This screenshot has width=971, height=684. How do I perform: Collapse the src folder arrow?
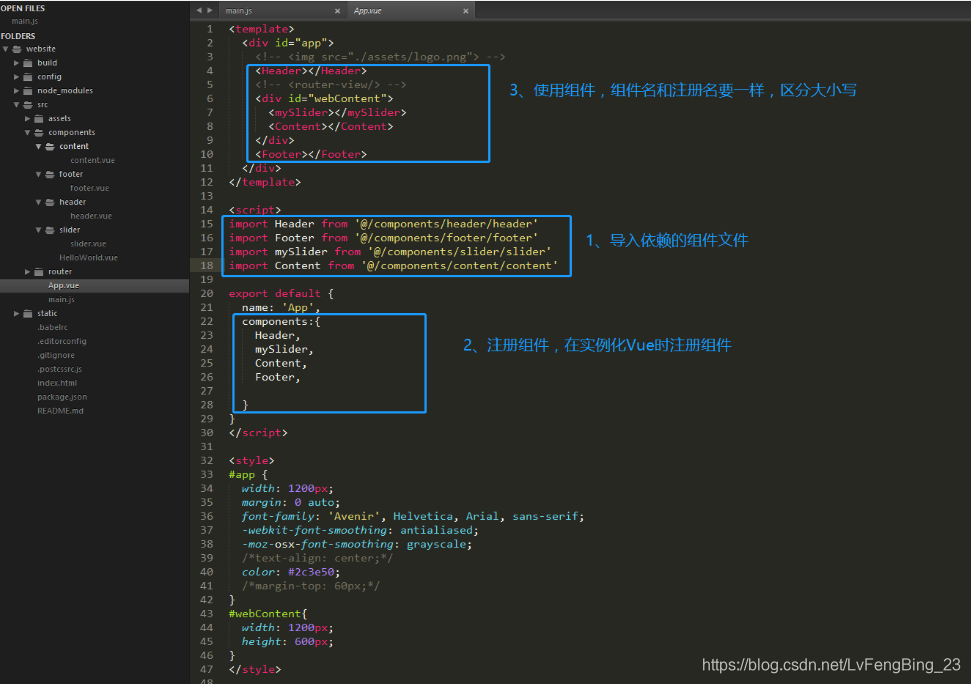[x=16, y=105]
